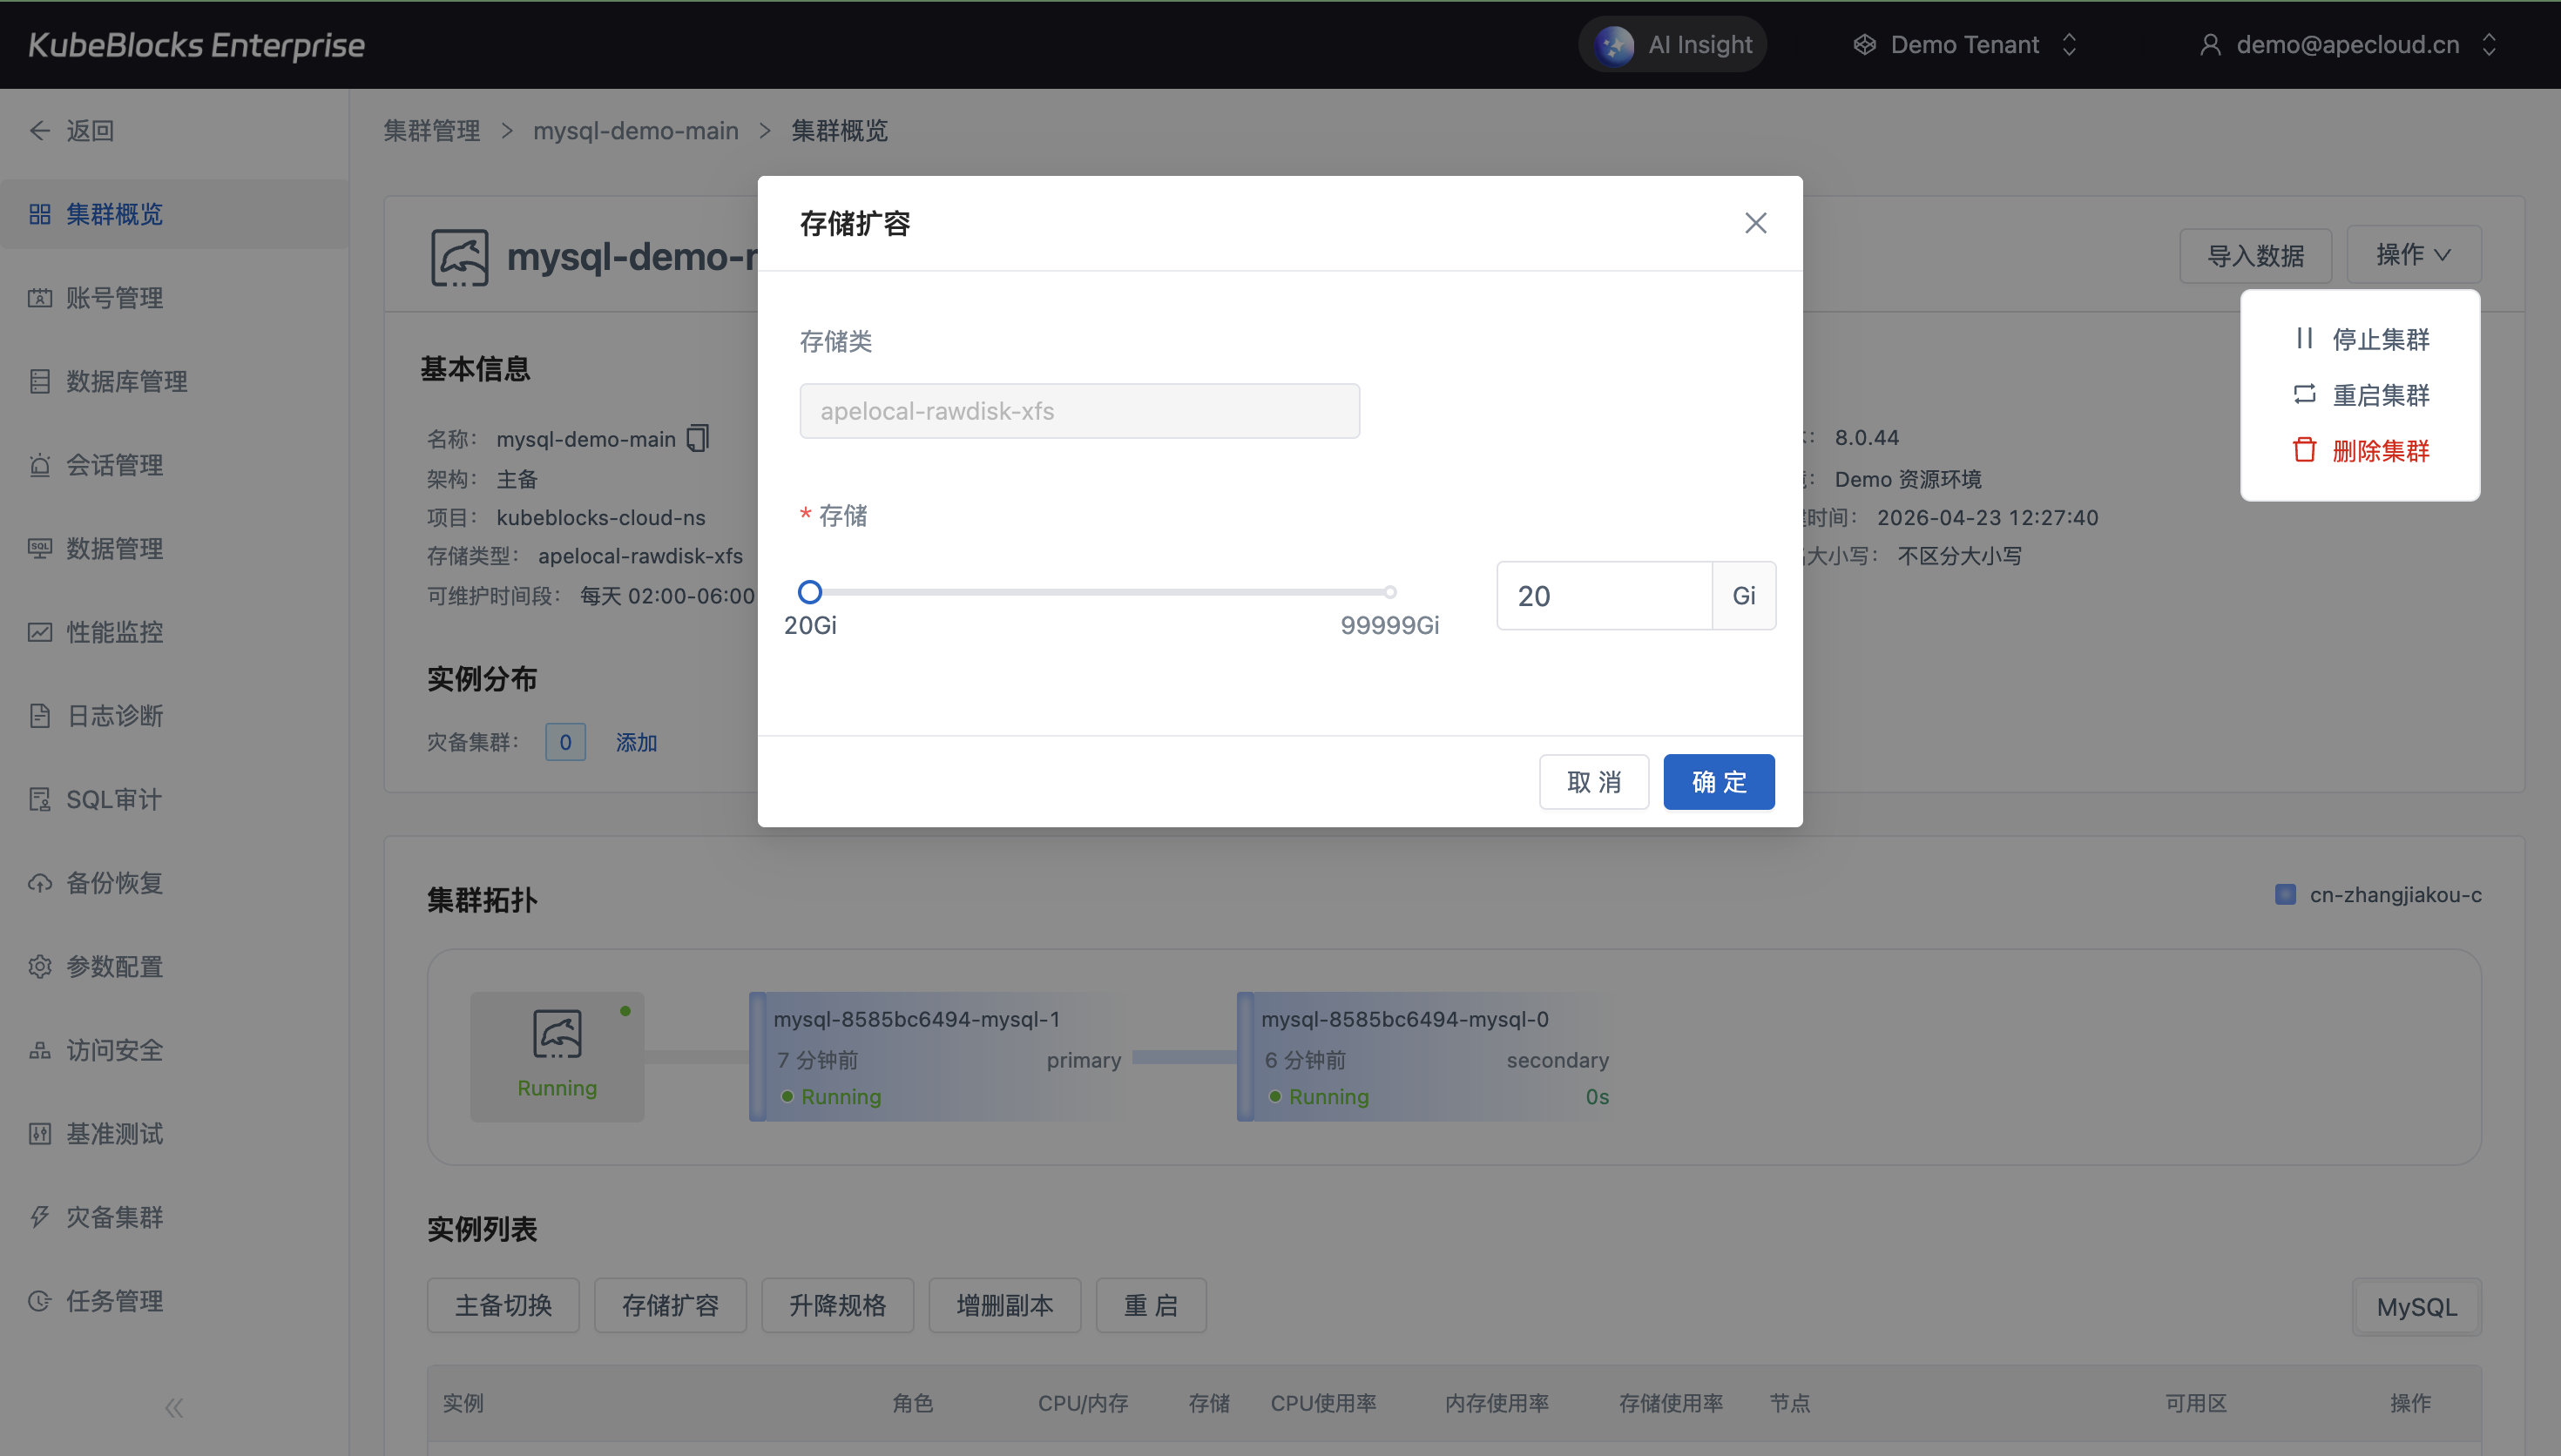This screenshot has width=2561, height=1456.
Task: Click the 添加 link for disaster clusters
Action: click(636, 742)
